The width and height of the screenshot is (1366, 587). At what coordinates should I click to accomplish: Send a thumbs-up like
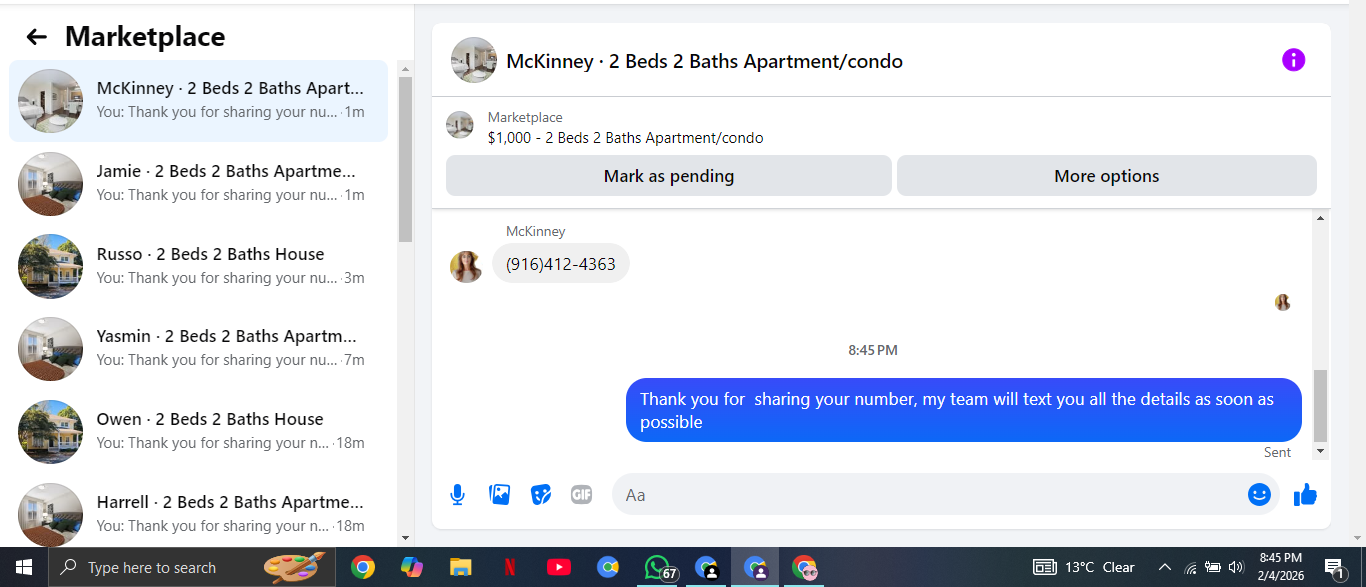[x=1305, y=494]
